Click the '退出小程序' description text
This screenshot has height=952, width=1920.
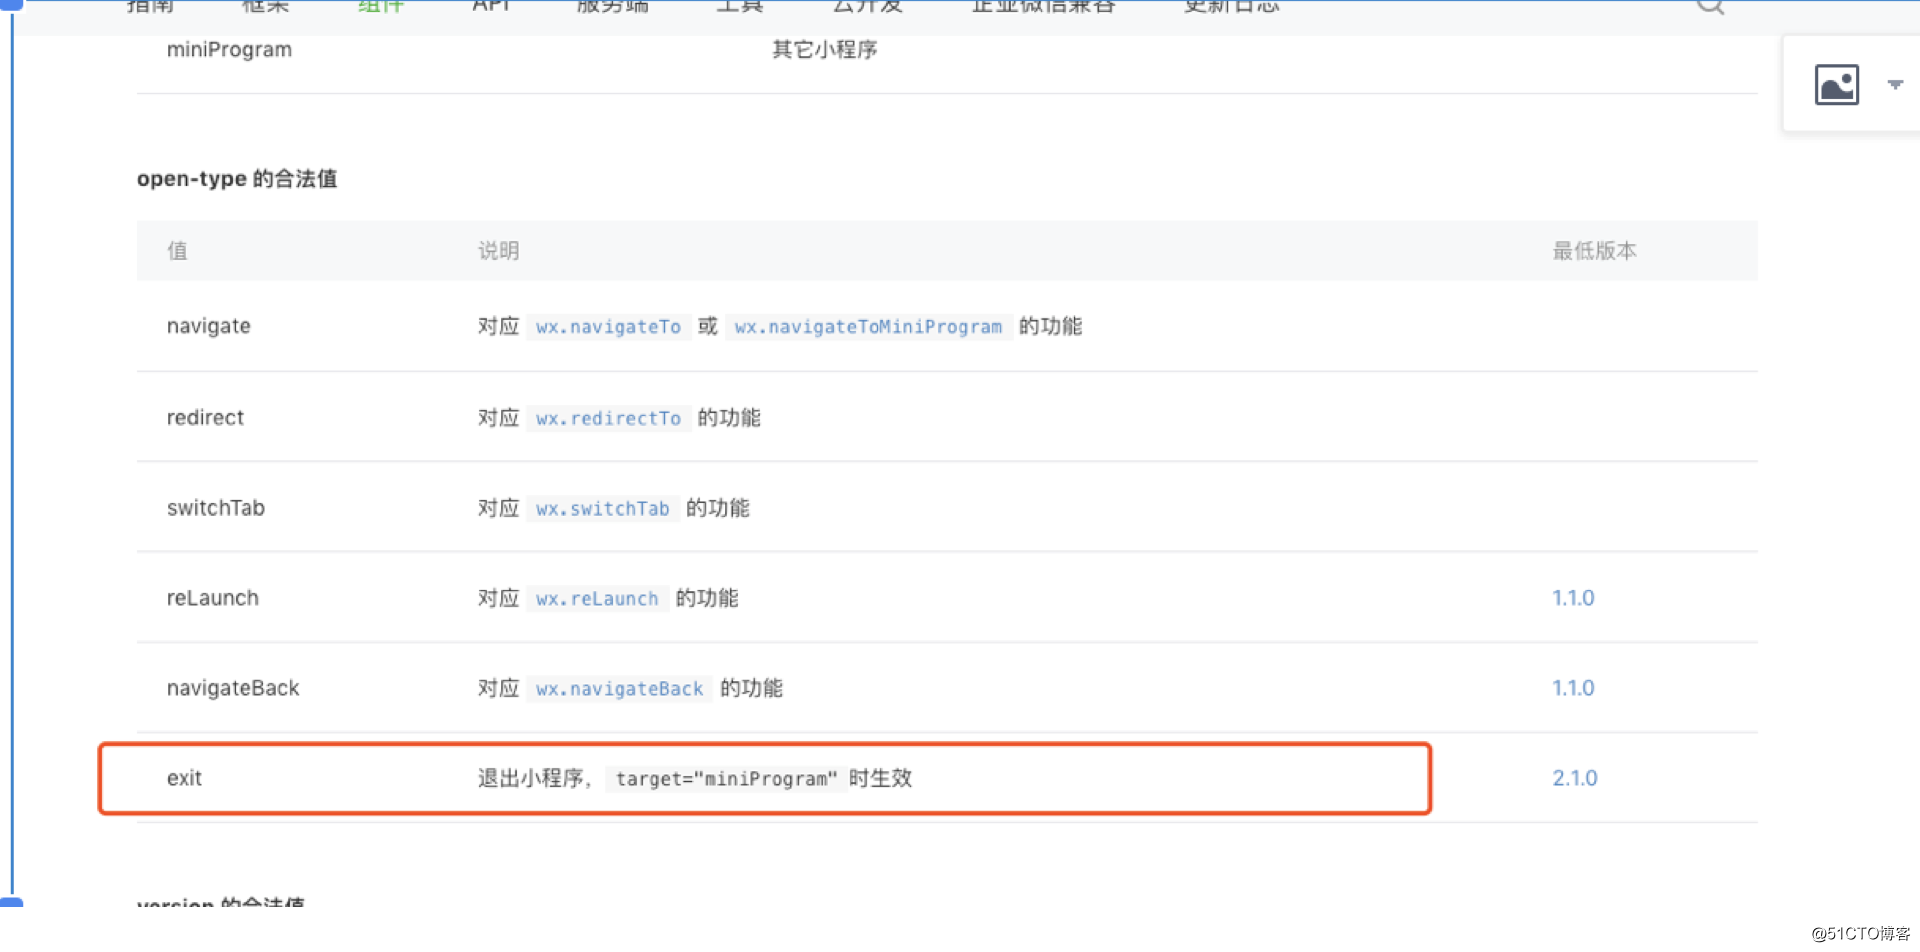click(530, 778)
